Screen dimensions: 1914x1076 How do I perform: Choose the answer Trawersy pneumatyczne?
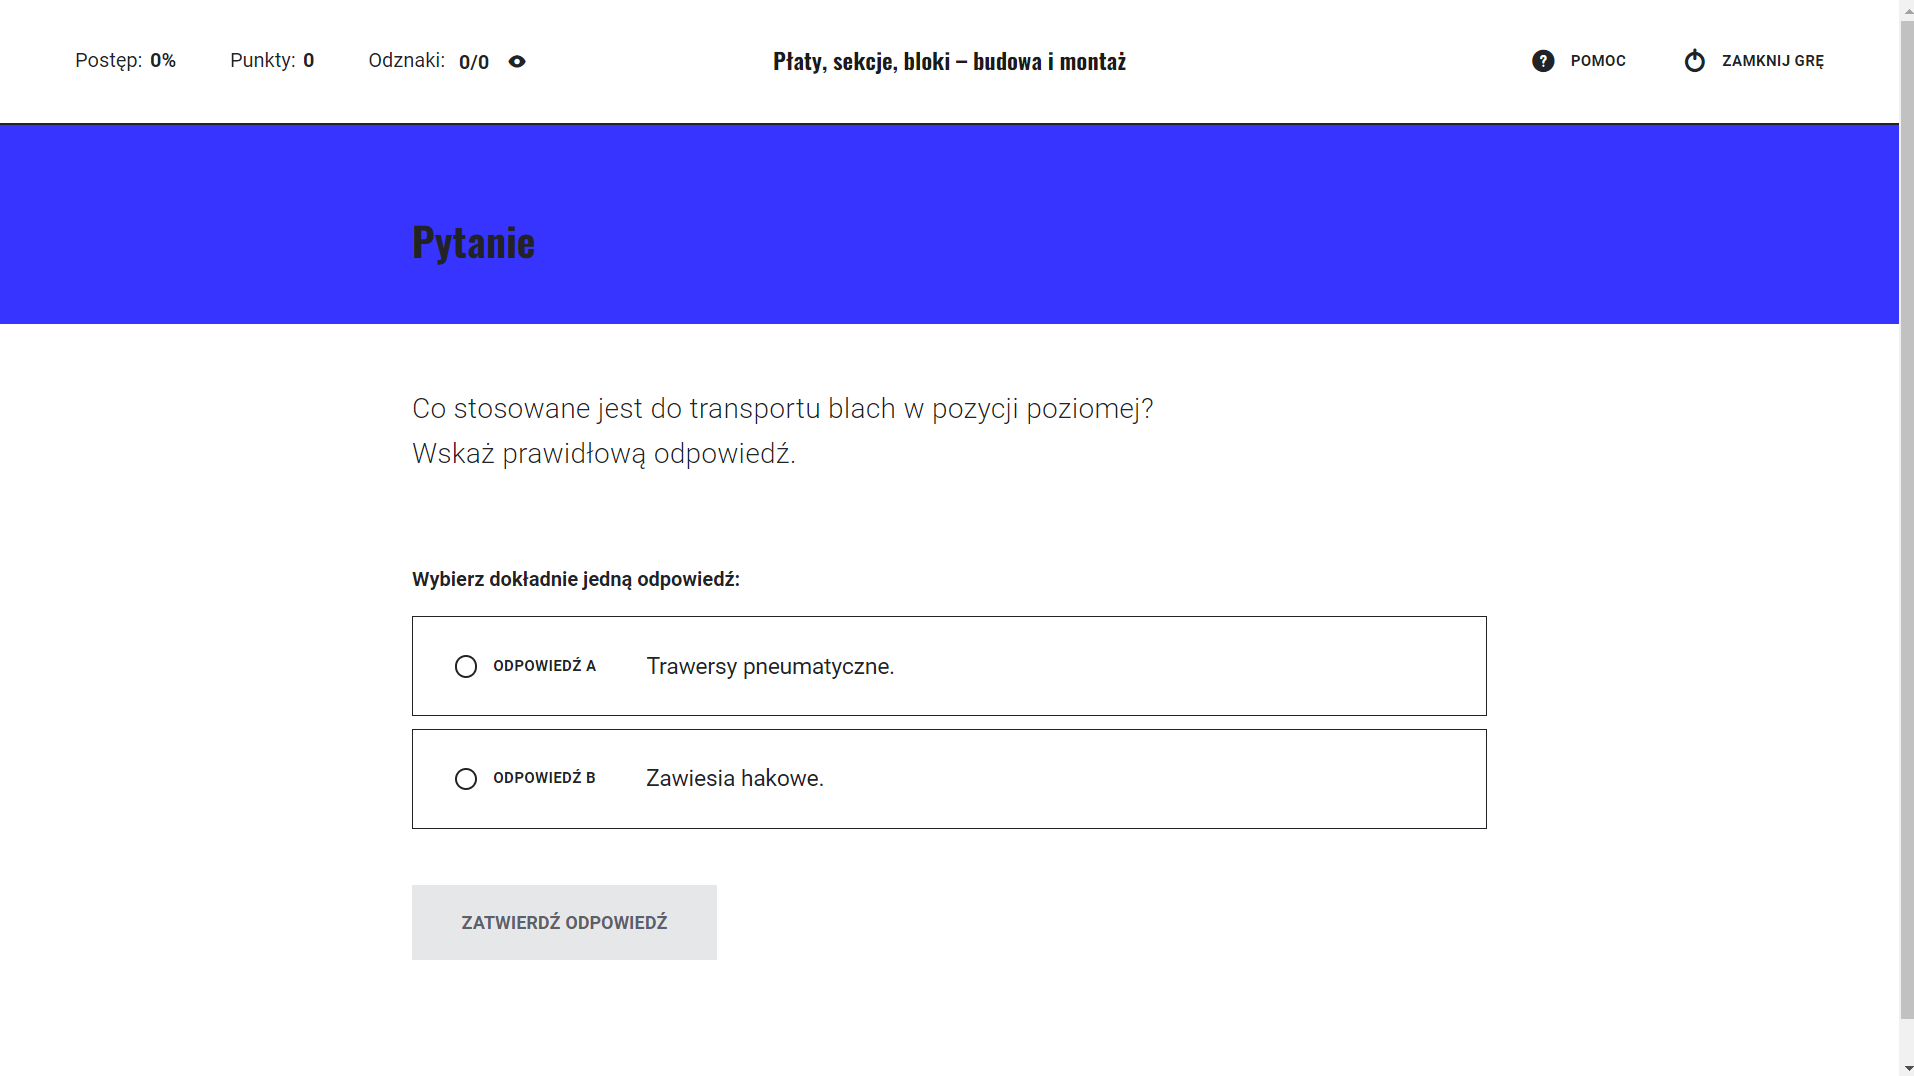(770, 666)
